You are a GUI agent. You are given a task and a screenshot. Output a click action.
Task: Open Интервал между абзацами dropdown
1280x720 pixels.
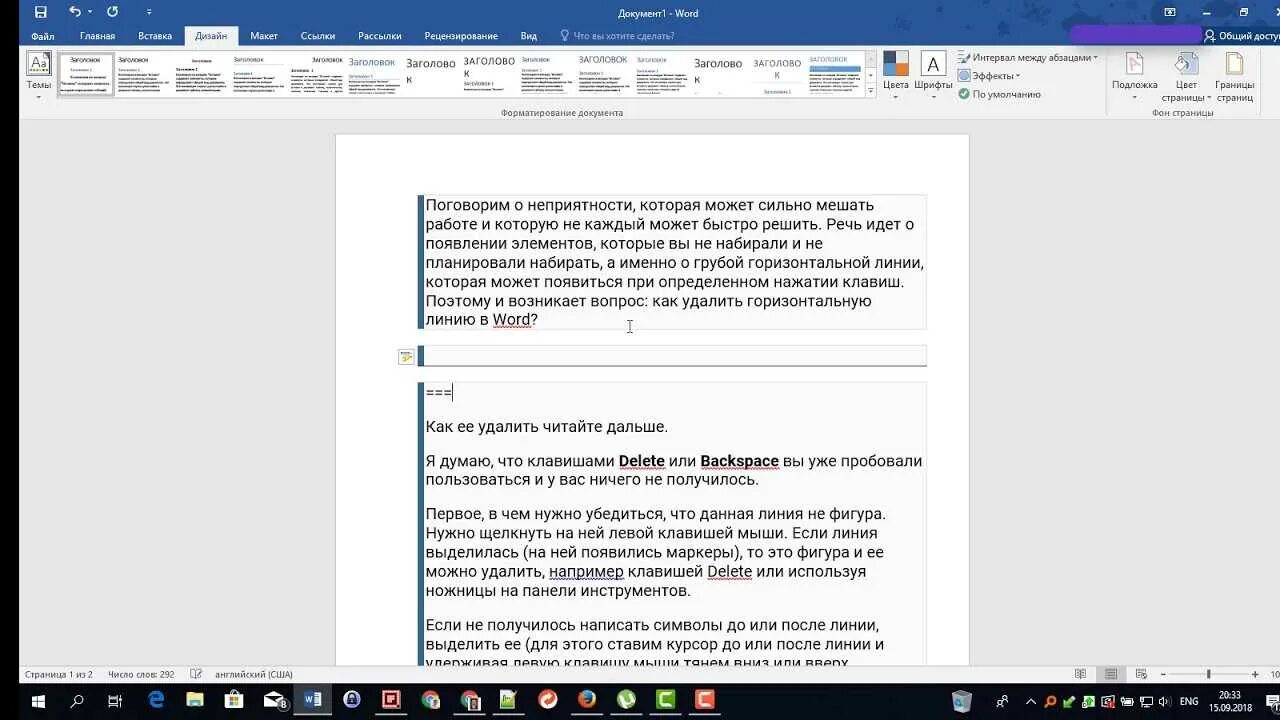coord(1028,58)
